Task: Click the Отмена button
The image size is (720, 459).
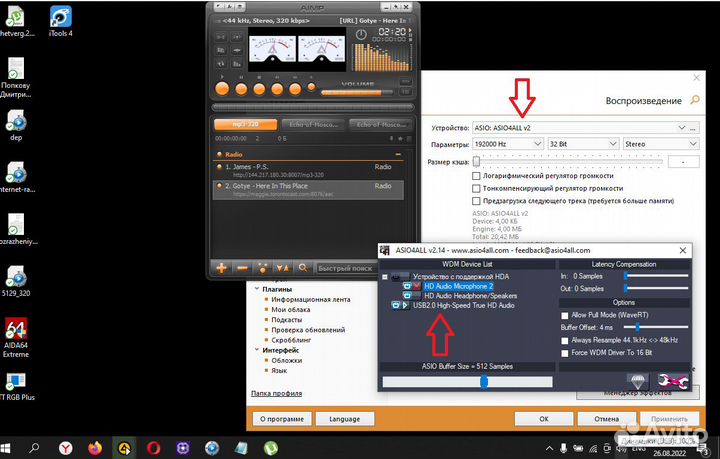Action: pyautogui.click(x=607, y=419)
